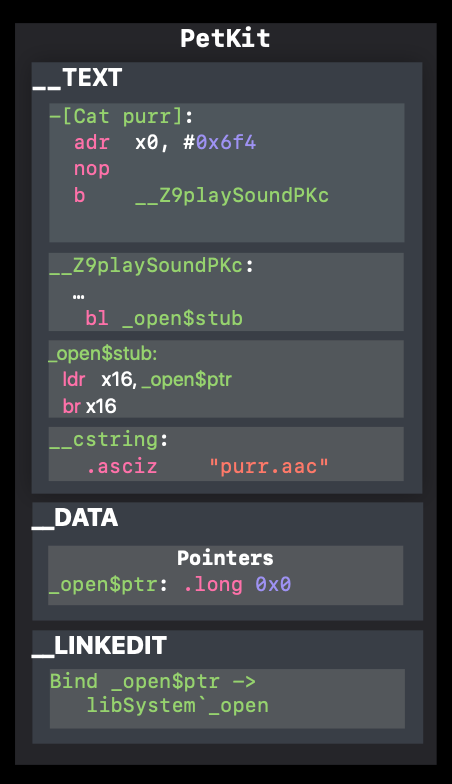Click the ldr x16, _open$ptr line

point(147,380)
